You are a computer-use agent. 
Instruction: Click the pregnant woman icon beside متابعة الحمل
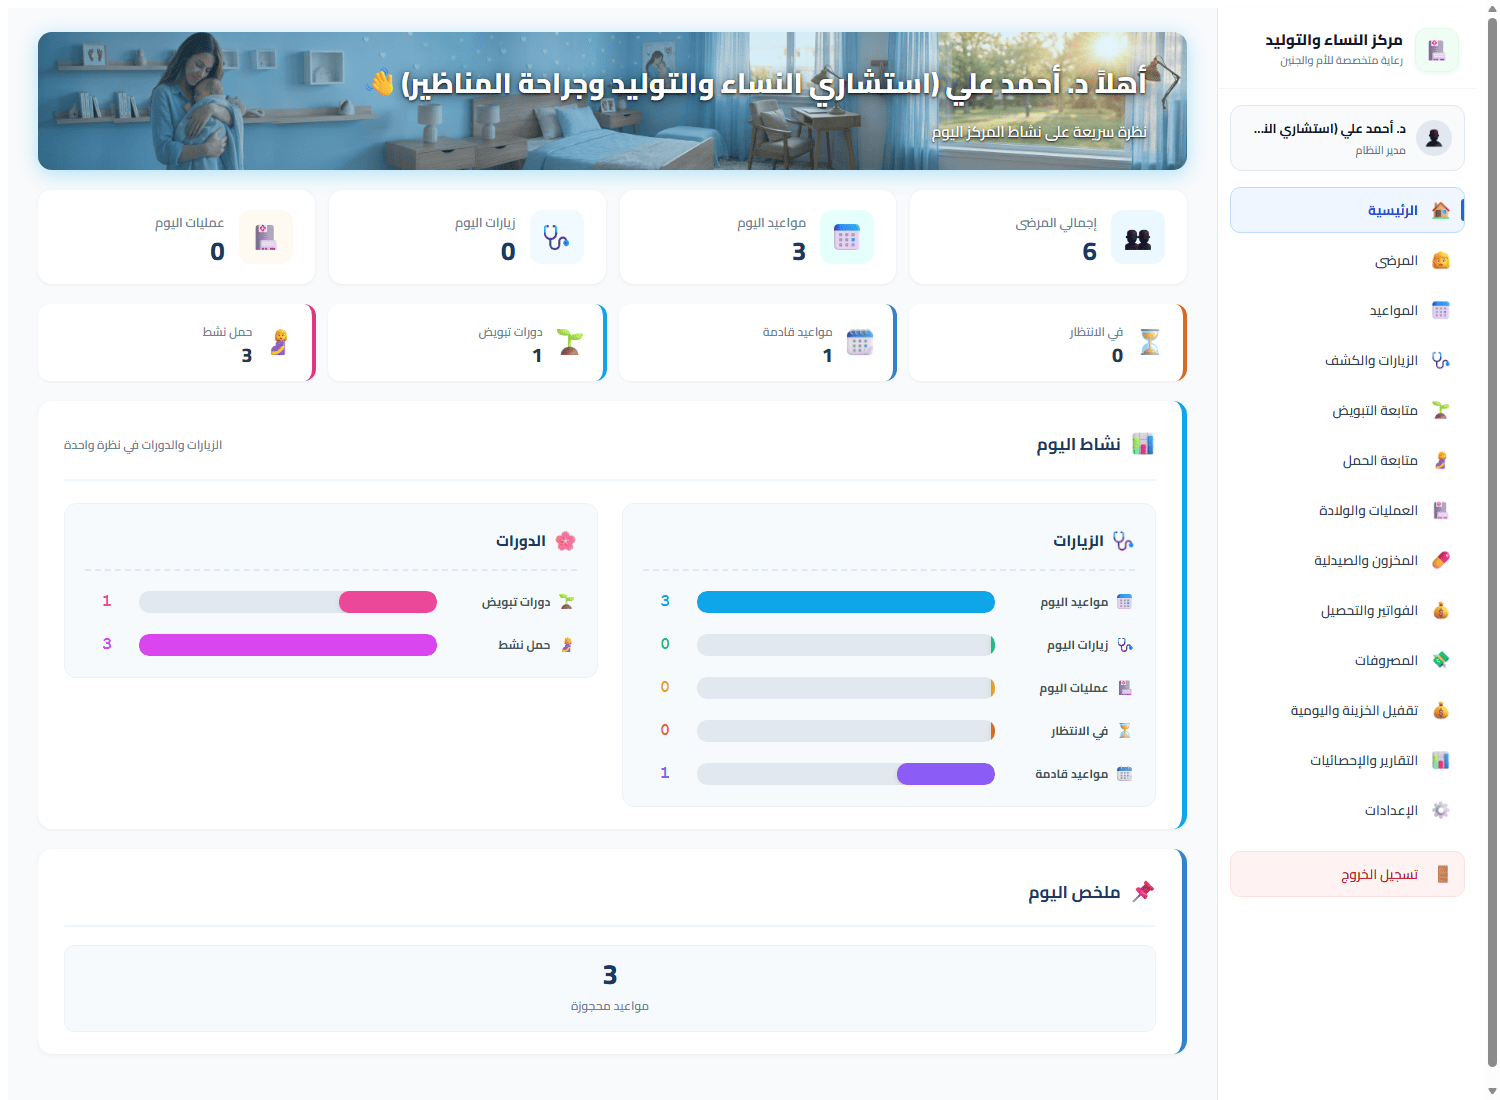1441,460
